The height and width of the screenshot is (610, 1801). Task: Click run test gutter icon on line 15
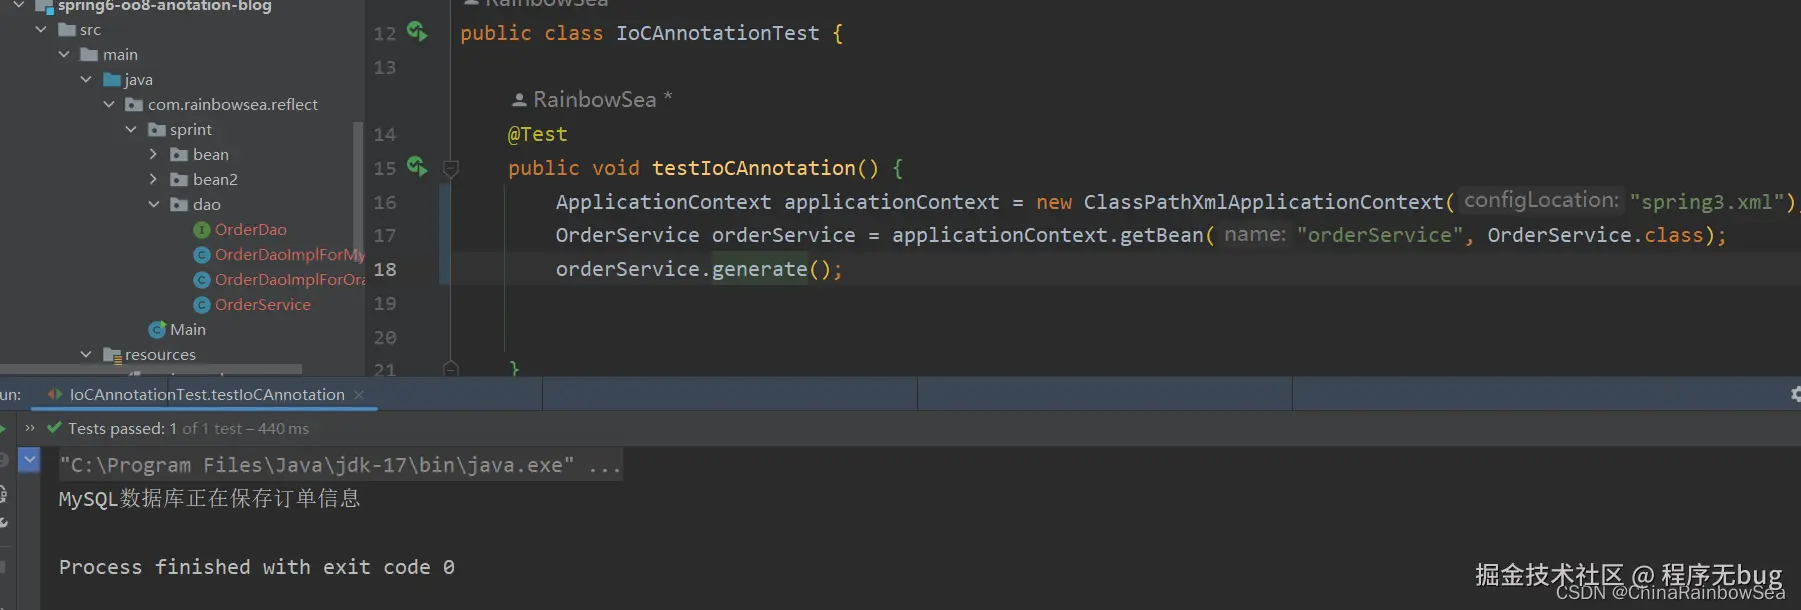point(417,167)
